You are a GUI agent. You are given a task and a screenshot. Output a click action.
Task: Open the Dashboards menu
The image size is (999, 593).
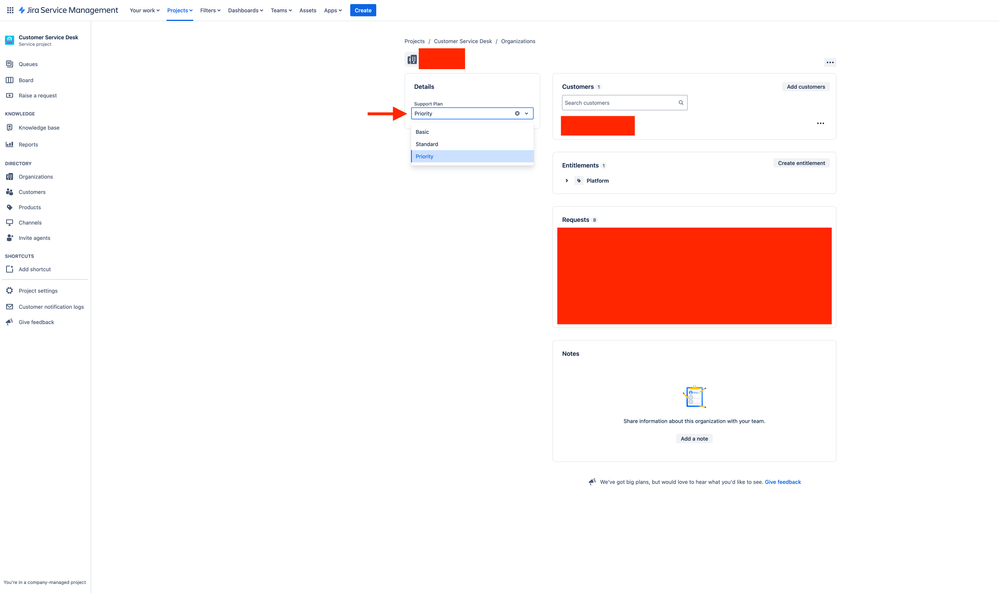pyautogui.click(x=243, y=10)
